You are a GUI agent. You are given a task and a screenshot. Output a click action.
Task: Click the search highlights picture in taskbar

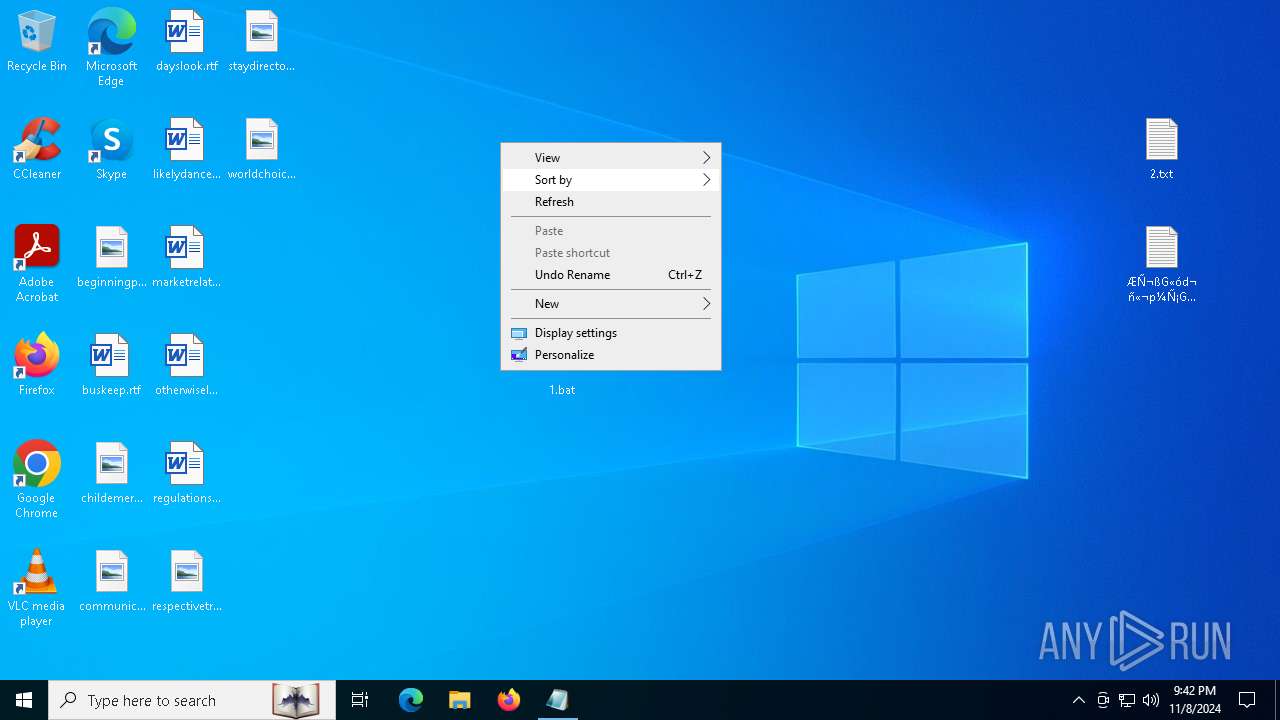(296, 700)
